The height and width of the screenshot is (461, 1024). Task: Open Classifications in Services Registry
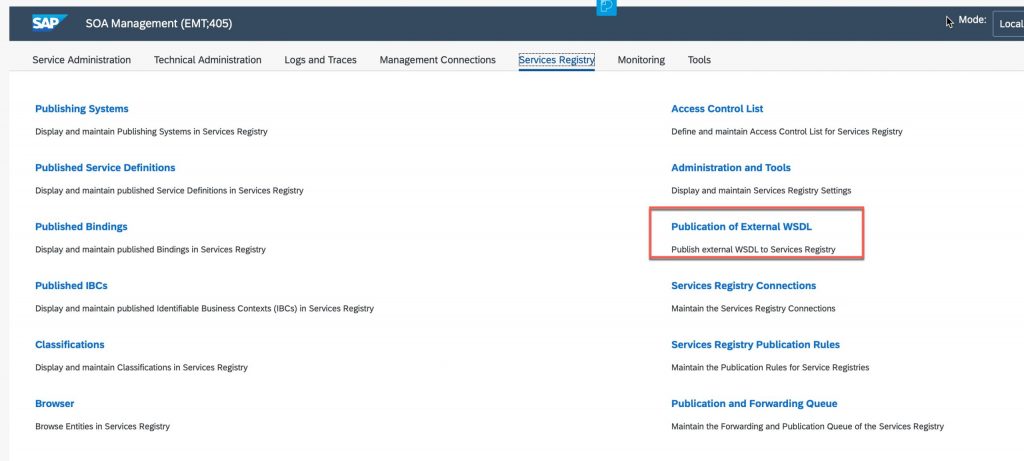pyautogui.click(x=70, y=344)
